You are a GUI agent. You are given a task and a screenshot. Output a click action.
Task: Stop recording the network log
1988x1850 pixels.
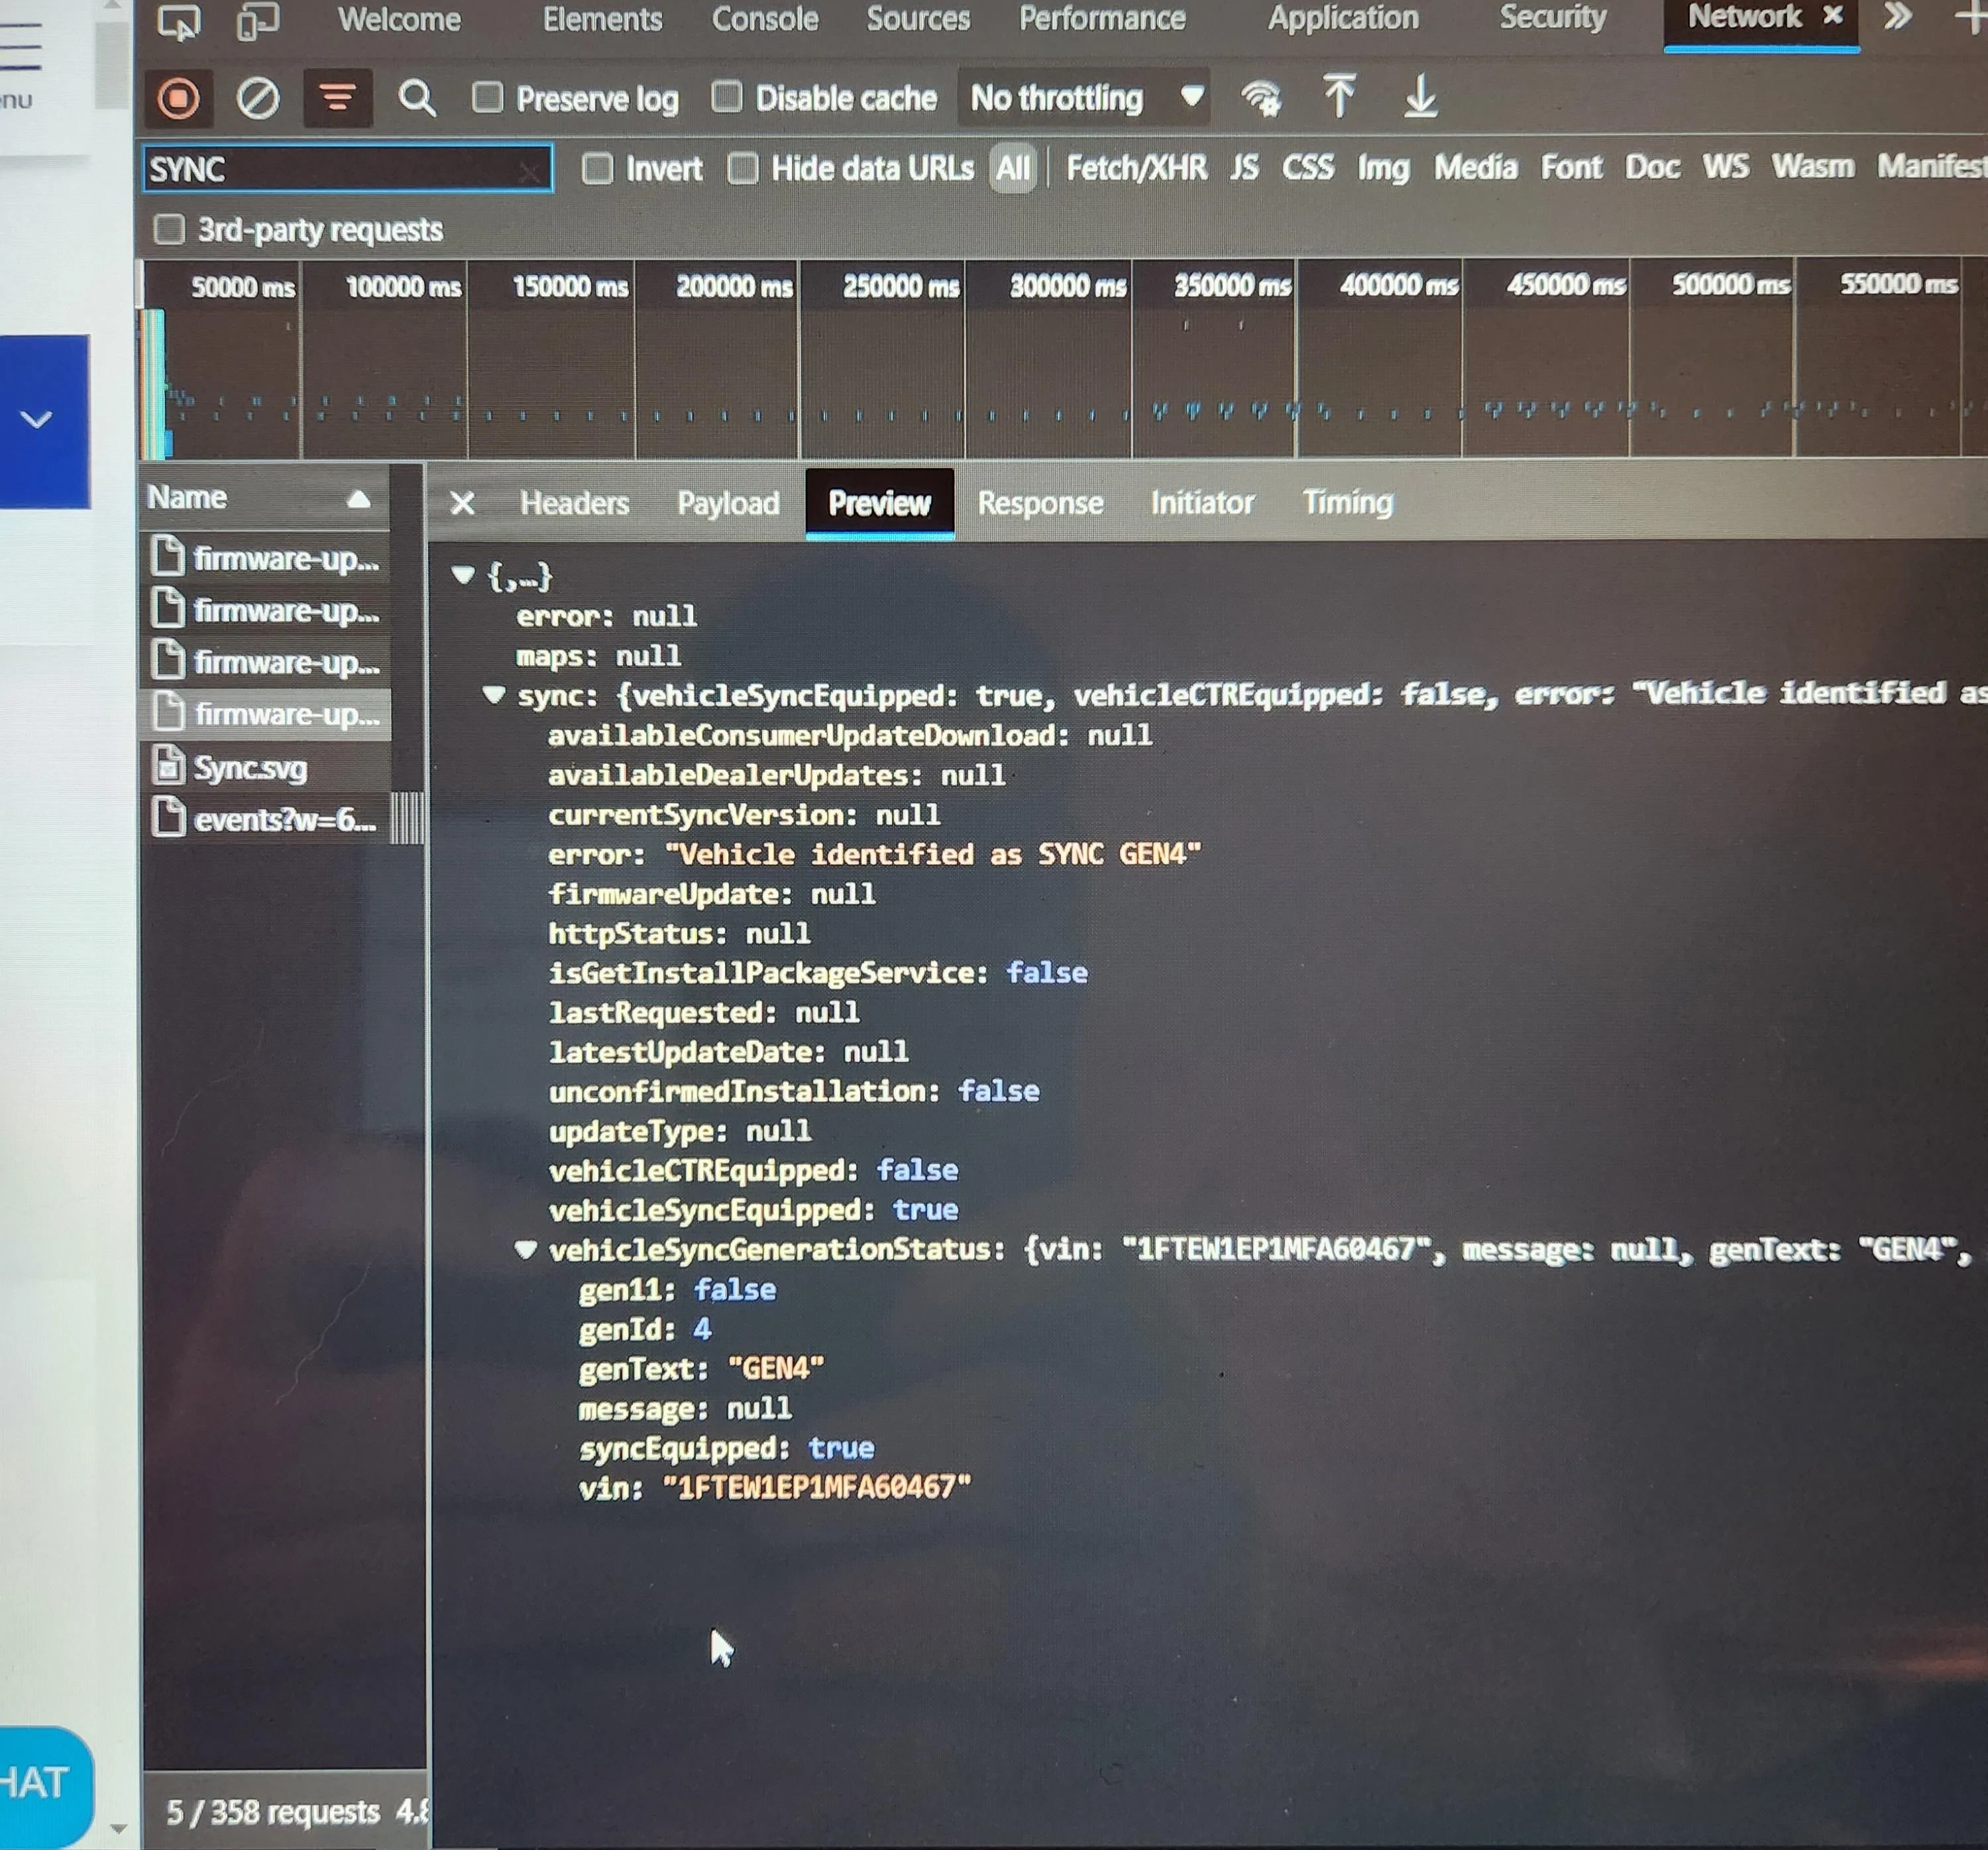tap(179, 98)
